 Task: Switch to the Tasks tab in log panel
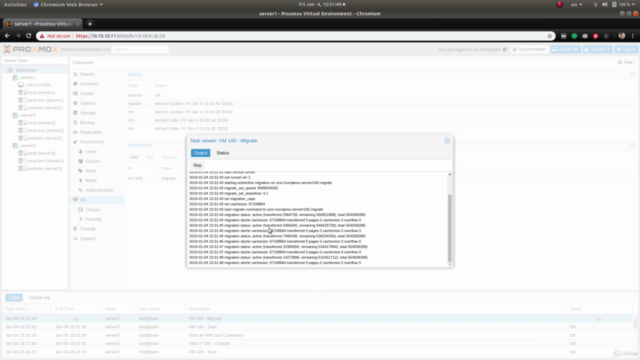click(x=14, y=298)
